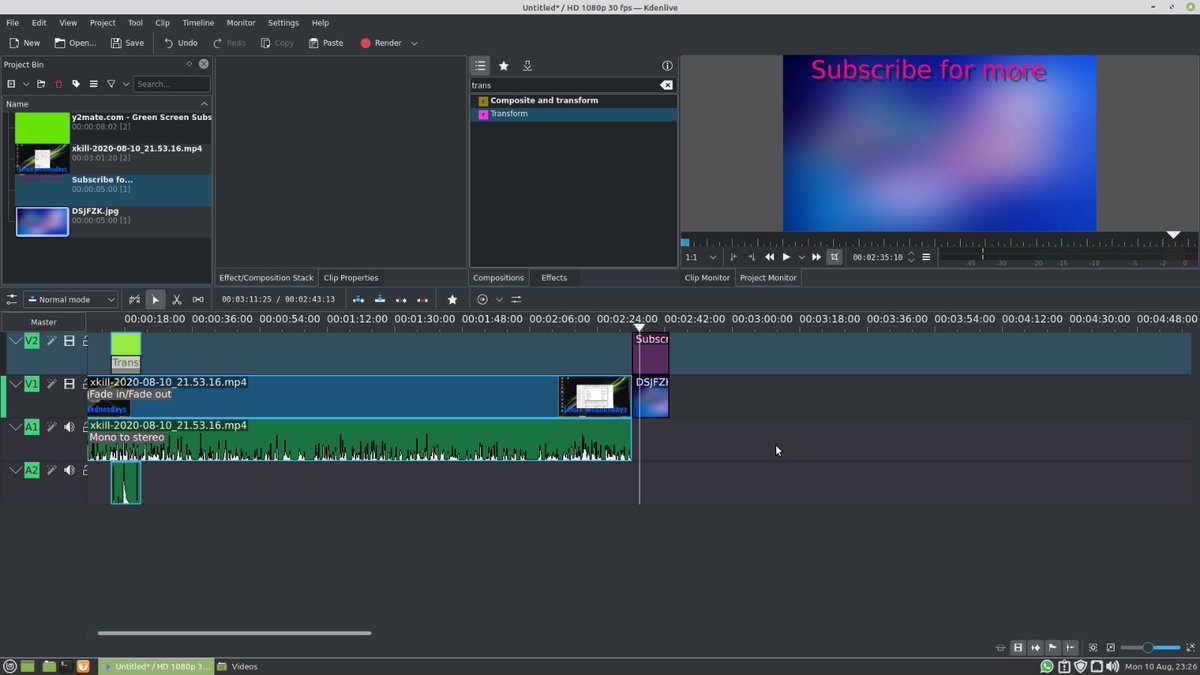Open the monitor playback speed dropdown
1200x675 pixels.
[x=802, y=257]
